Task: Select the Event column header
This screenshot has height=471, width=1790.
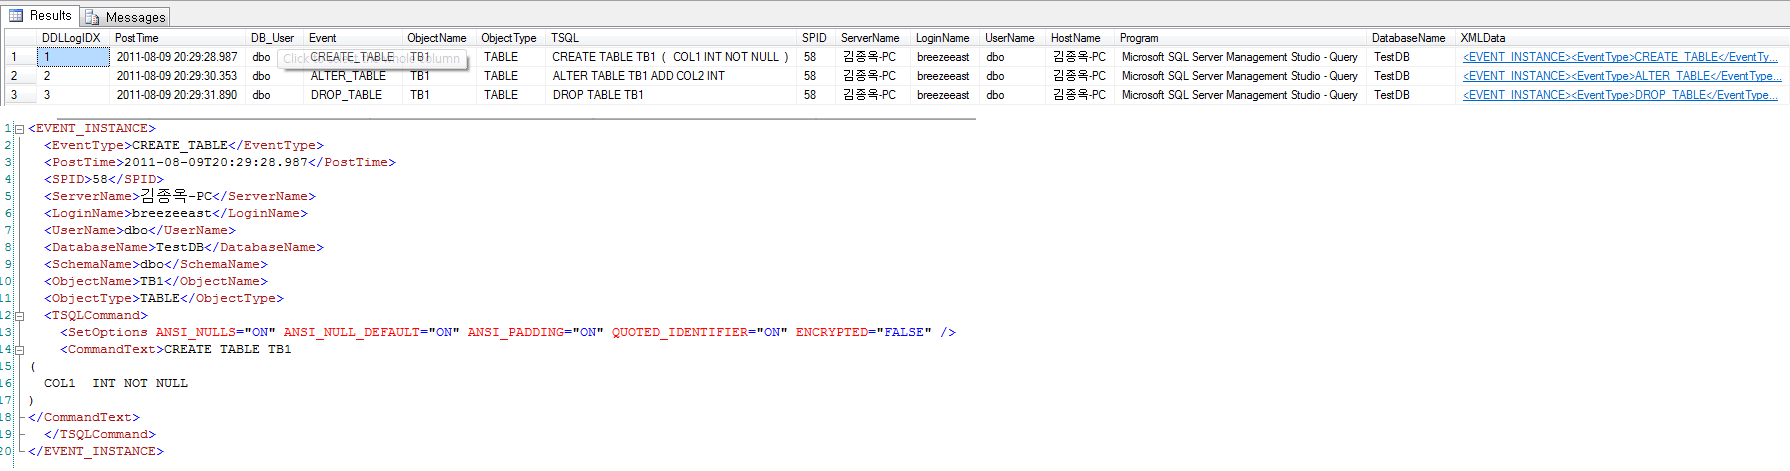Action: tap(353, 38)
